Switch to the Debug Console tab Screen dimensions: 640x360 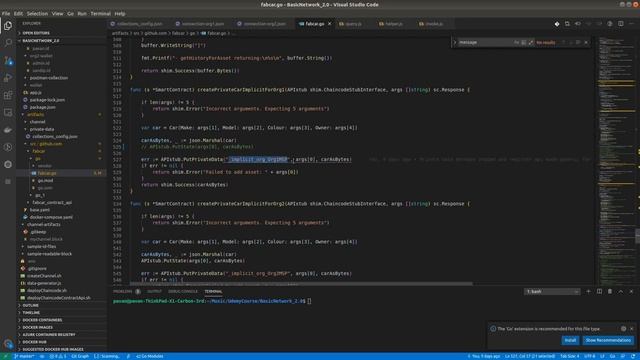click(x=183, y=291)
